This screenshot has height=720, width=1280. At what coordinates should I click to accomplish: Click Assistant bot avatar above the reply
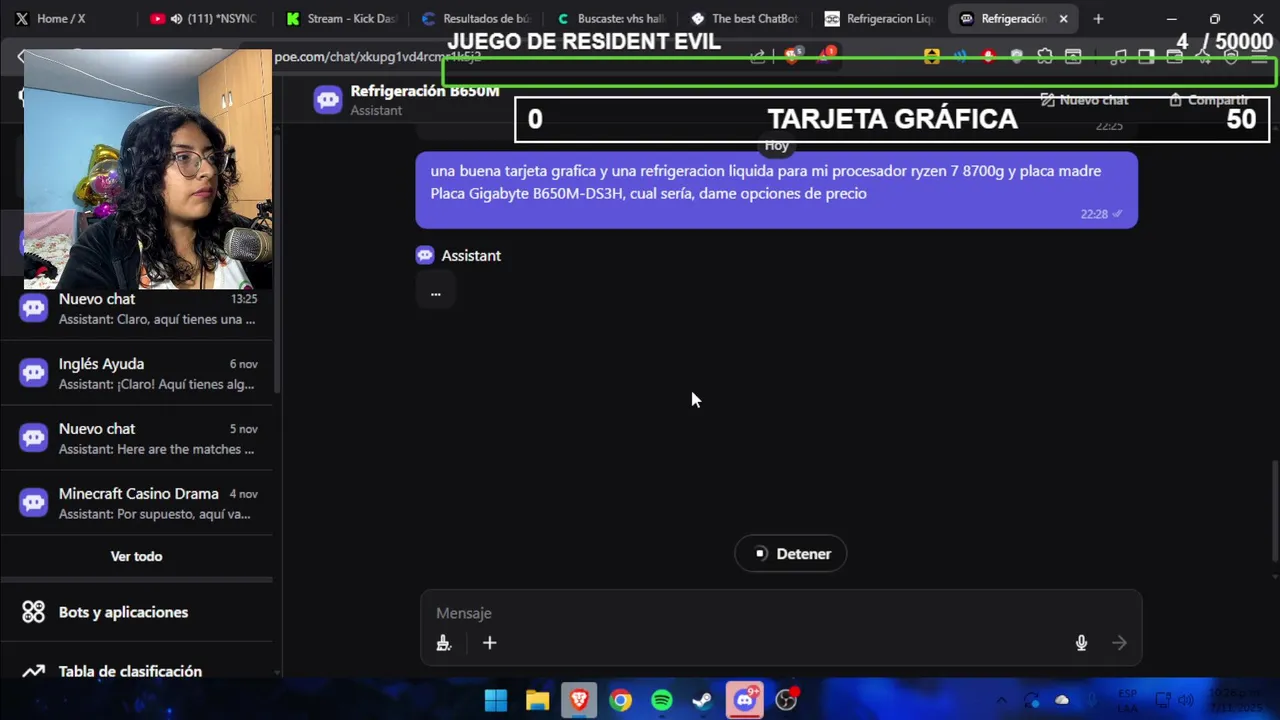click(x=425, y=255)
